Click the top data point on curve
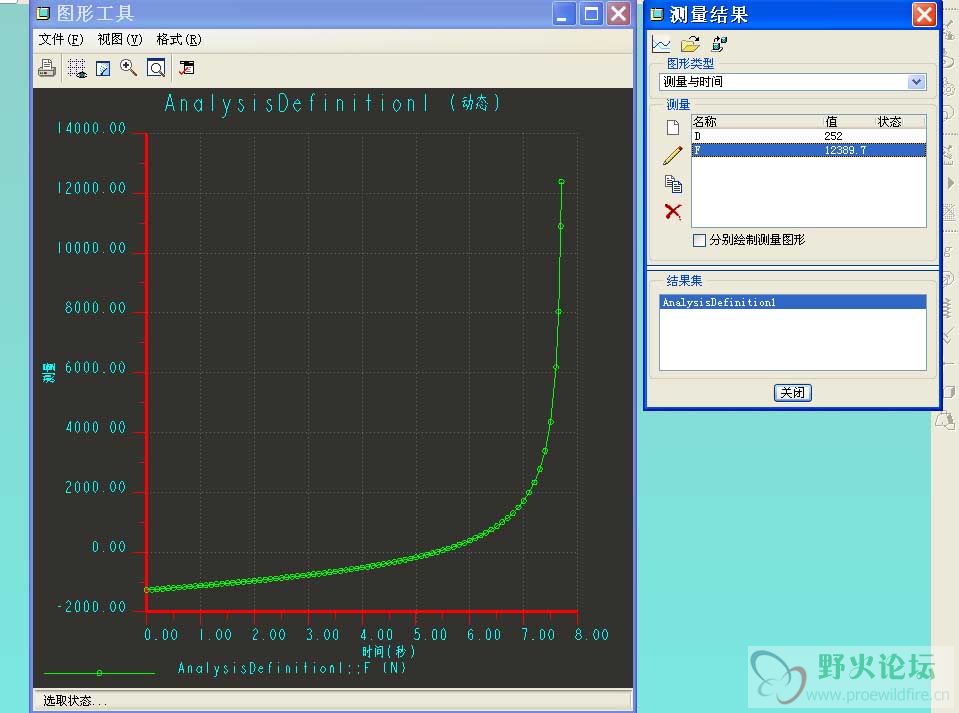The height and width of the screenshot is (713, 959). (x=561, y=182)
